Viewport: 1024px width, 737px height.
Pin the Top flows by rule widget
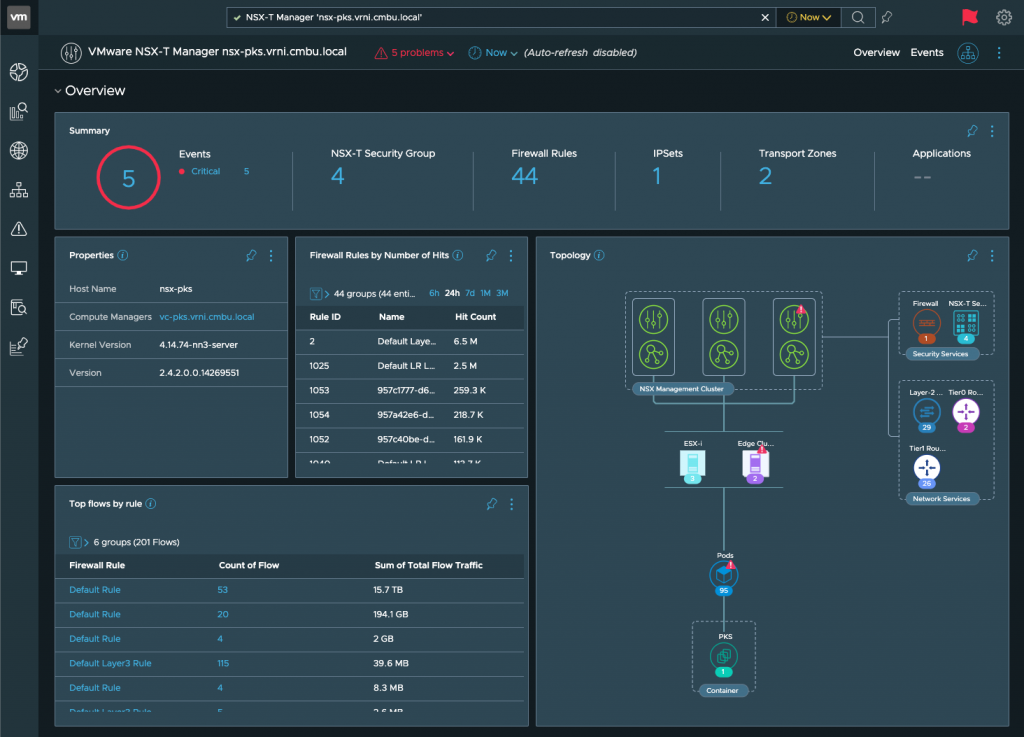[491, 504]
